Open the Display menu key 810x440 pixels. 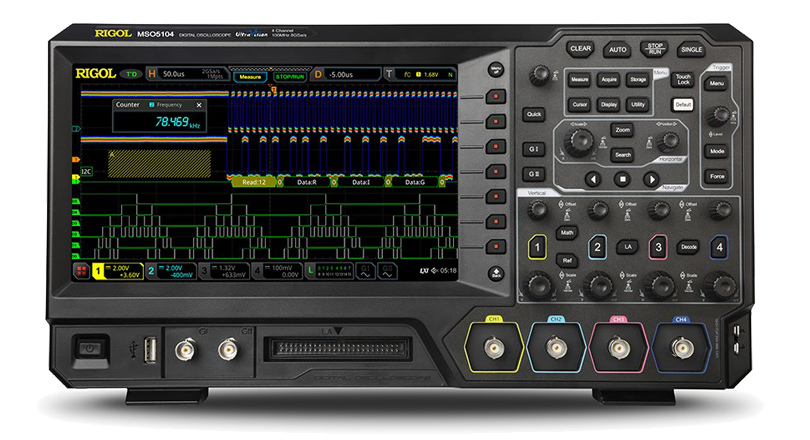click(x=609, y=104)
